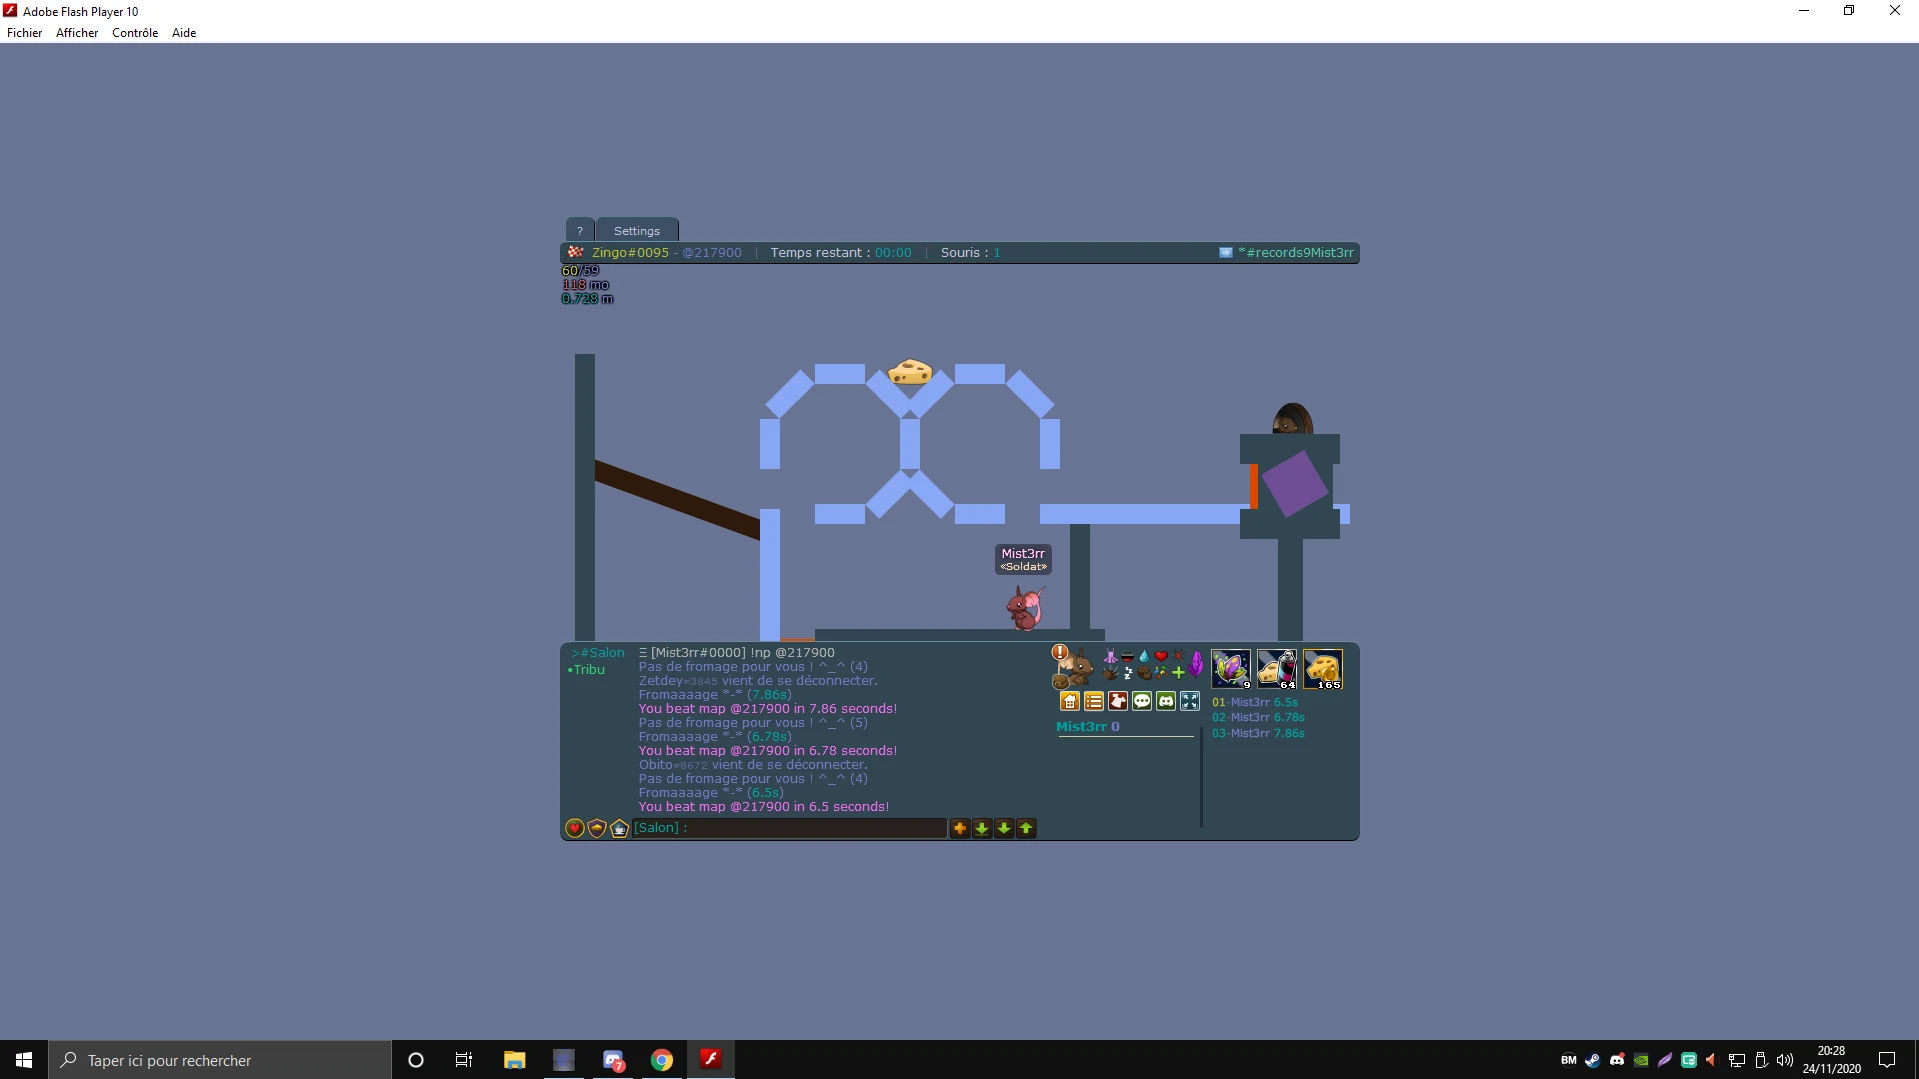Click the Zingo#0095 map author name
Screen dimensions: 1919x1079
point(630,253)
